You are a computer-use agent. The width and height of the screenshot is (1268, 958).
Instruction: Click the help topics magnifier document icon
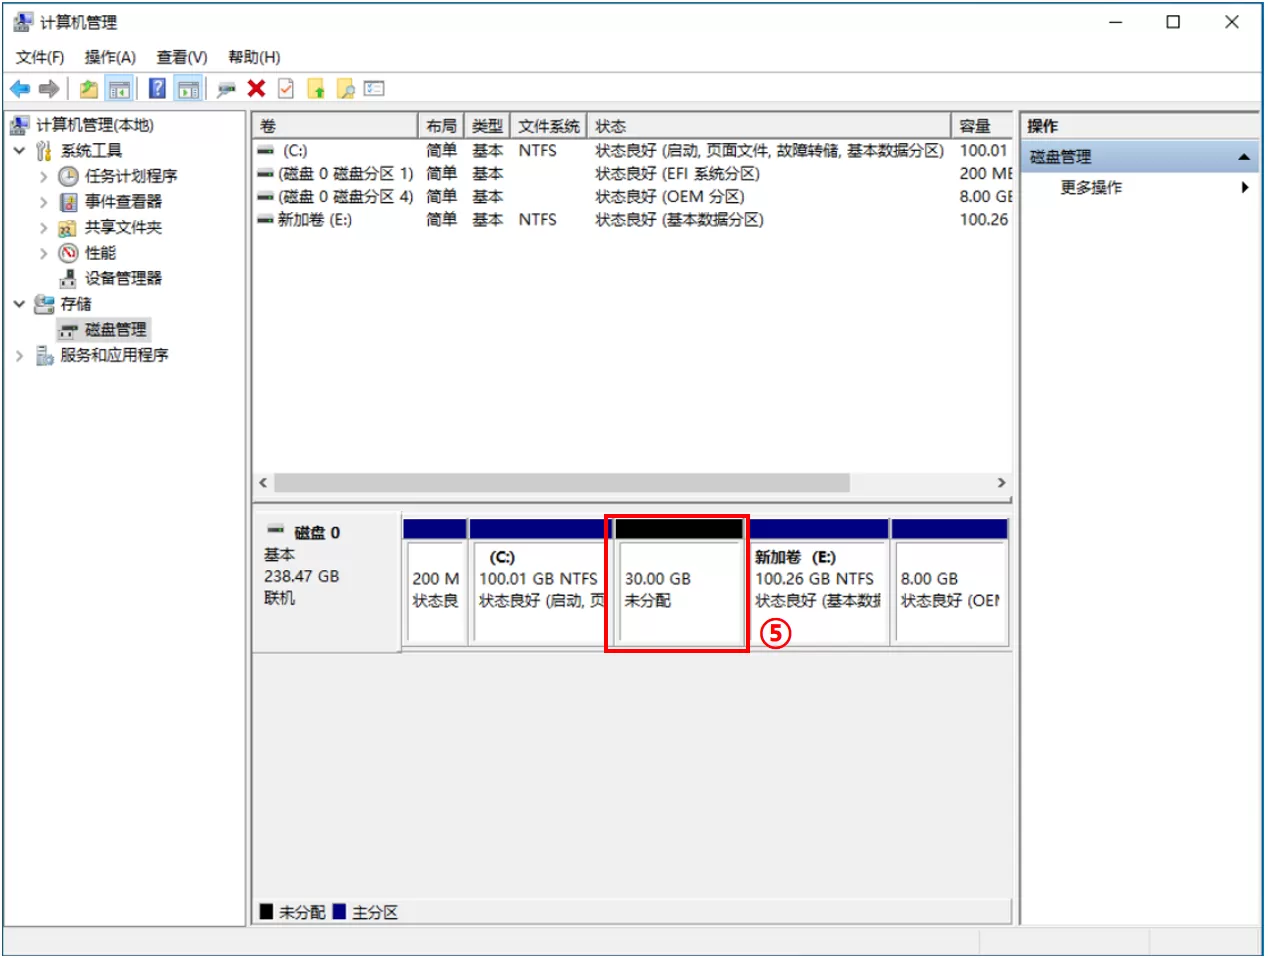(344, 88)
